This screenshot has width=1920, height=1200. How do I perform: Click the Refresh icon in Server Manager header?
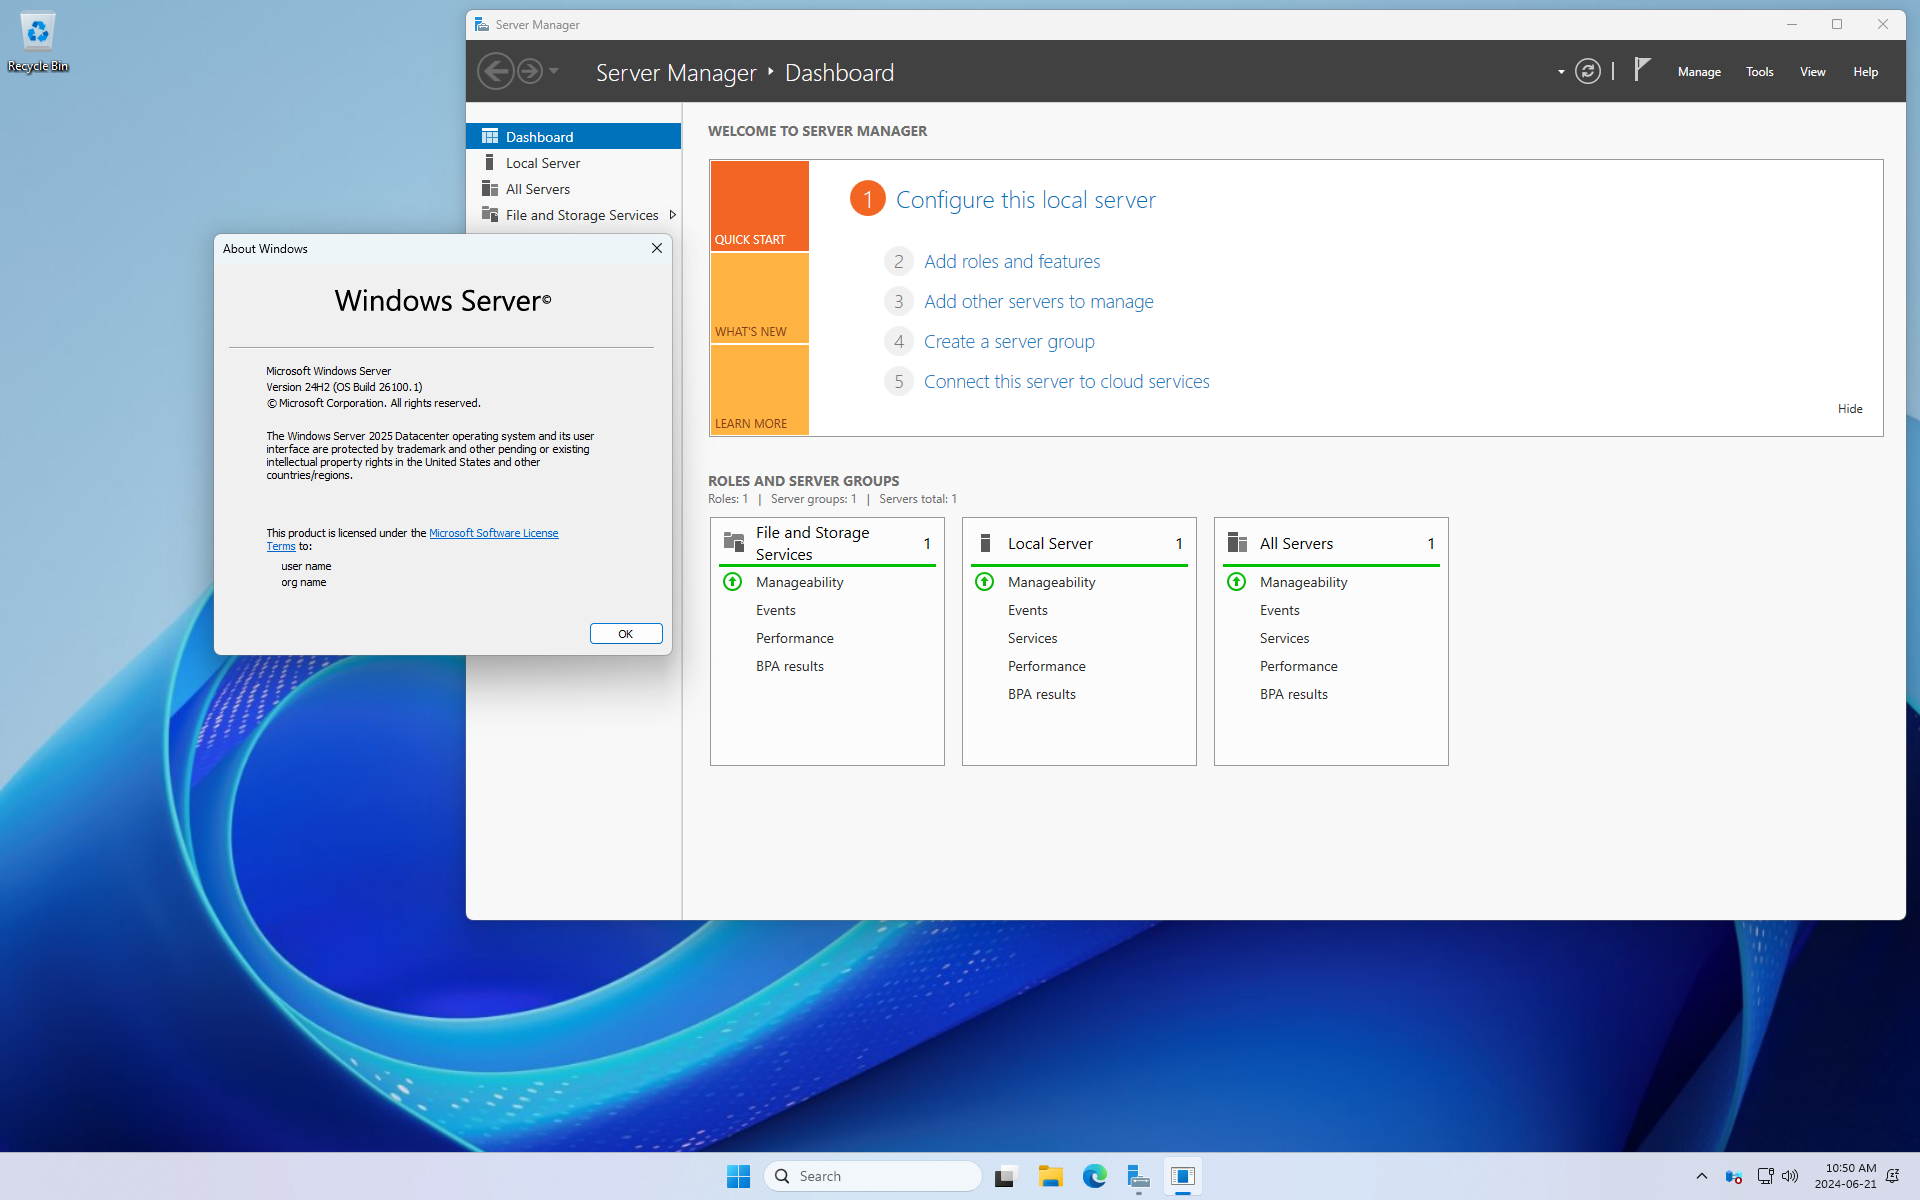1587,71
